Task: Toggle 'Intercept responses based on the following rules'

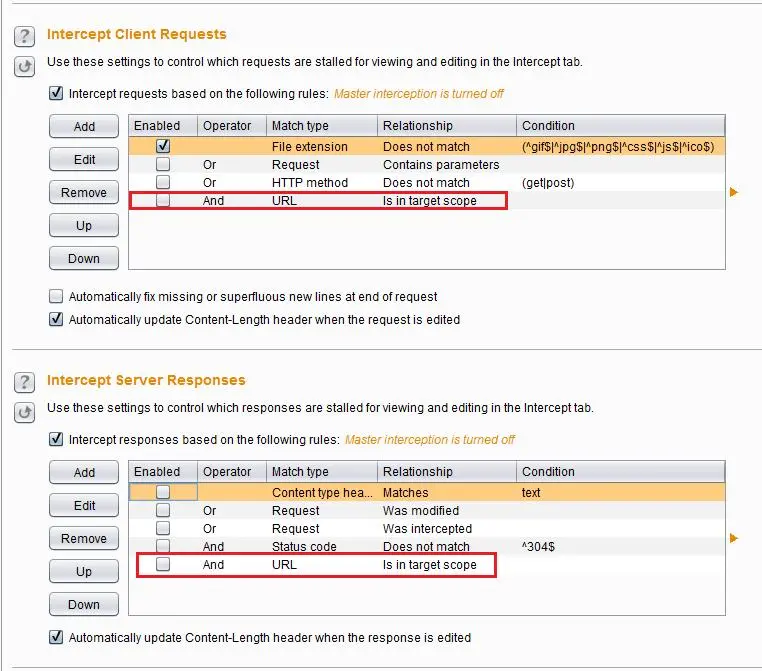Action: [56, 439]
